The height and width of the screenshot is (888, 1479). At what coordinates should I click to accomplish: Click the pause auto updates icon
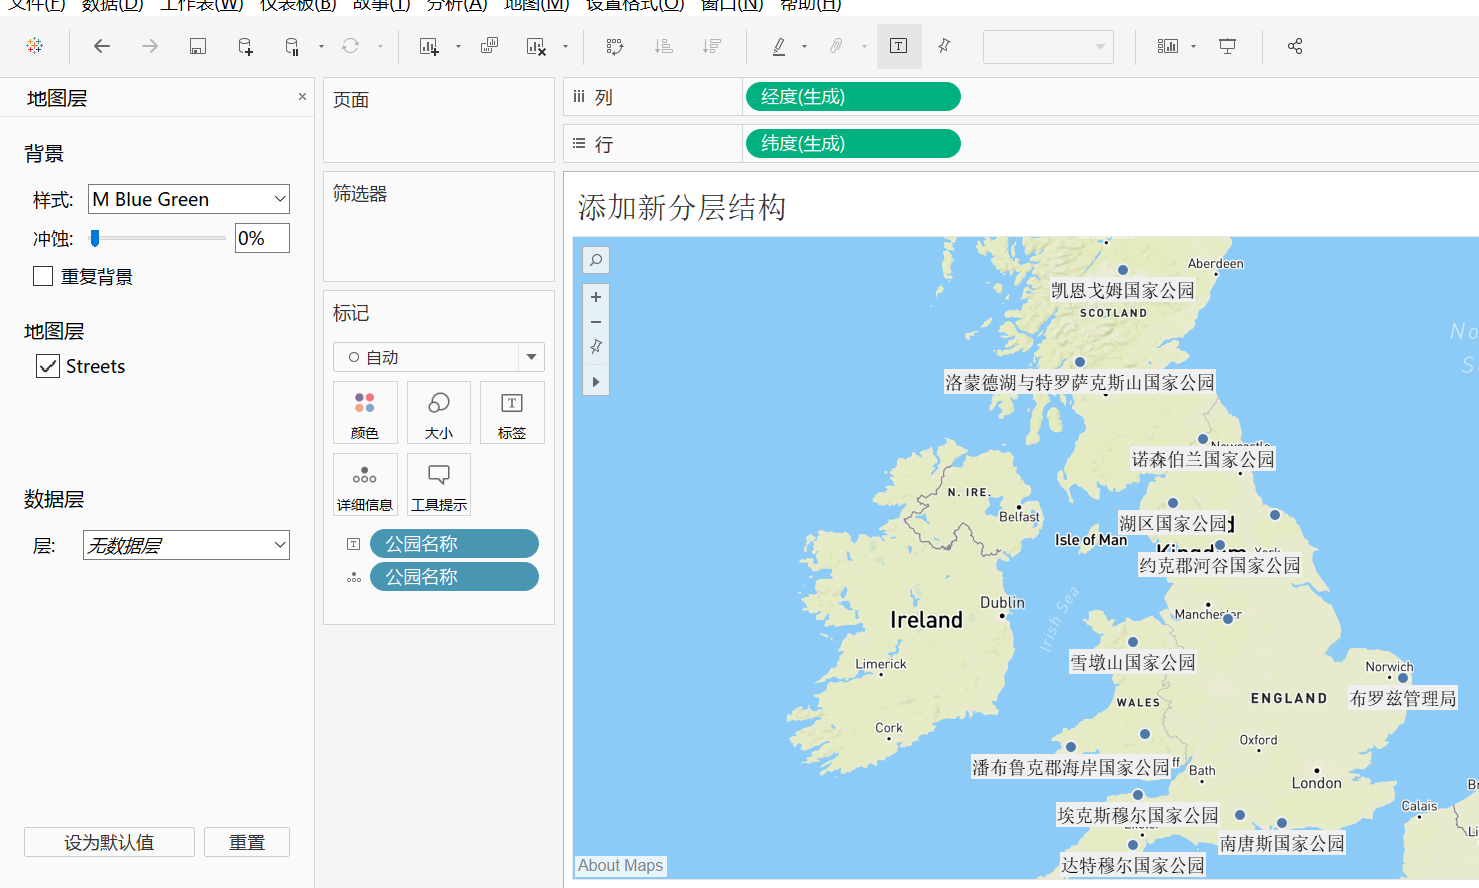coord(292,46)
